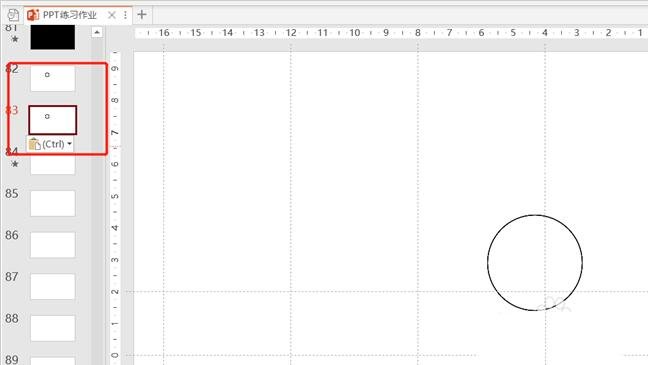This screenshot has height=365, width=648.
Task: Select slide 82 thumbnail with small circle
Action: (x=52, y=78)
